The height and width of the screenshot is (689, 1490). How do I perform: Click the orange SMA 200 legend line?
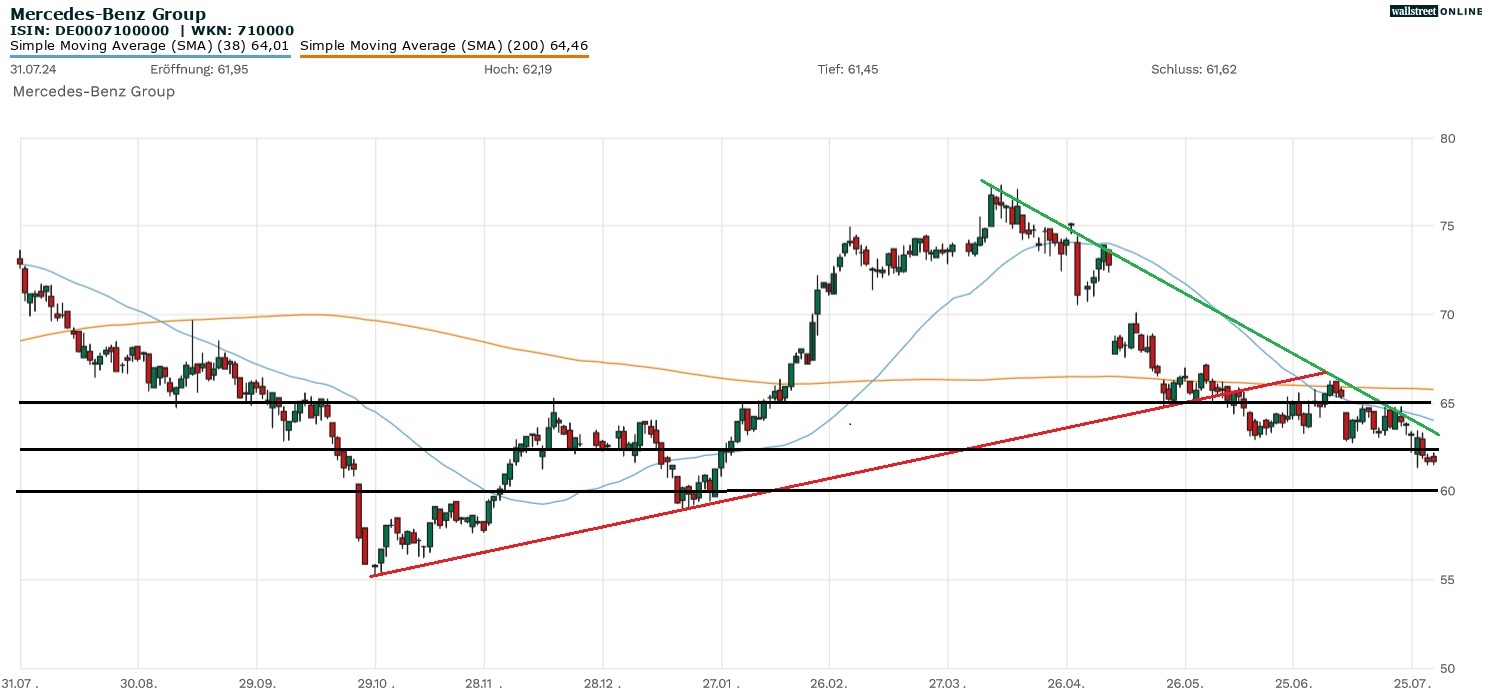443,56
